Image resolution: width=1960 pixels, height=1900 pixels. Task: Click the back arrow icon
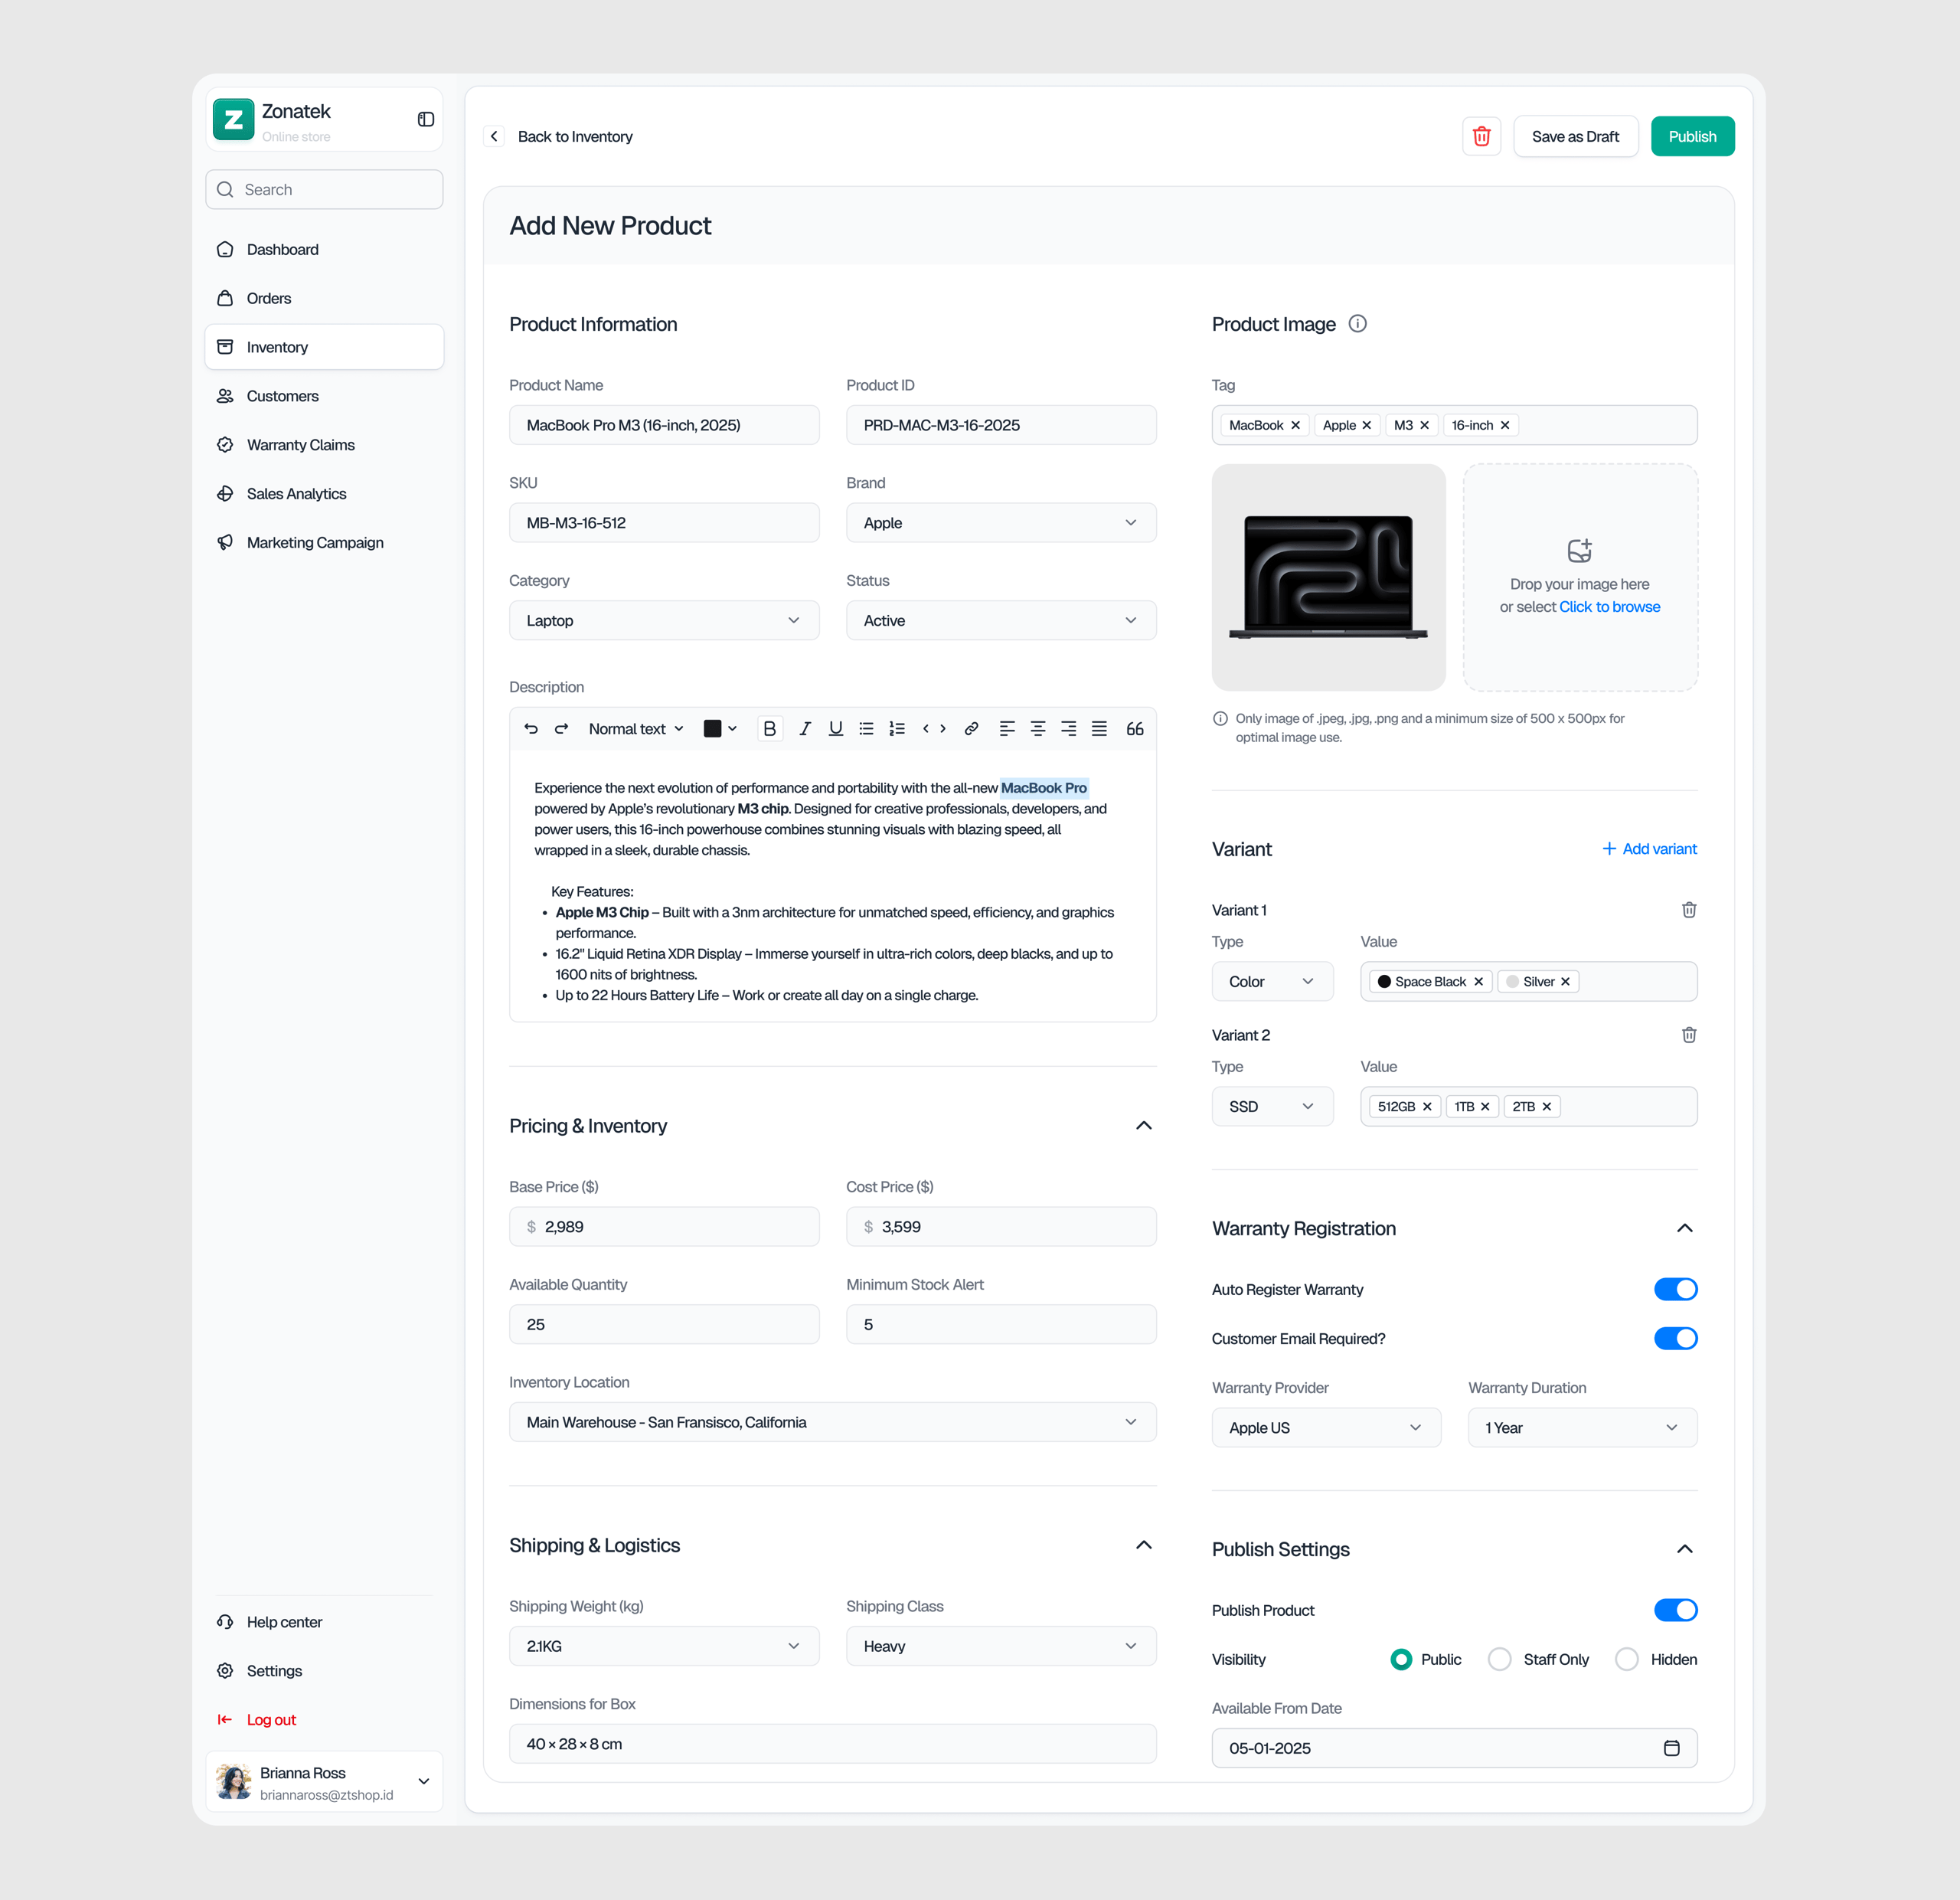pyautogui.click(x=494, y=136)
